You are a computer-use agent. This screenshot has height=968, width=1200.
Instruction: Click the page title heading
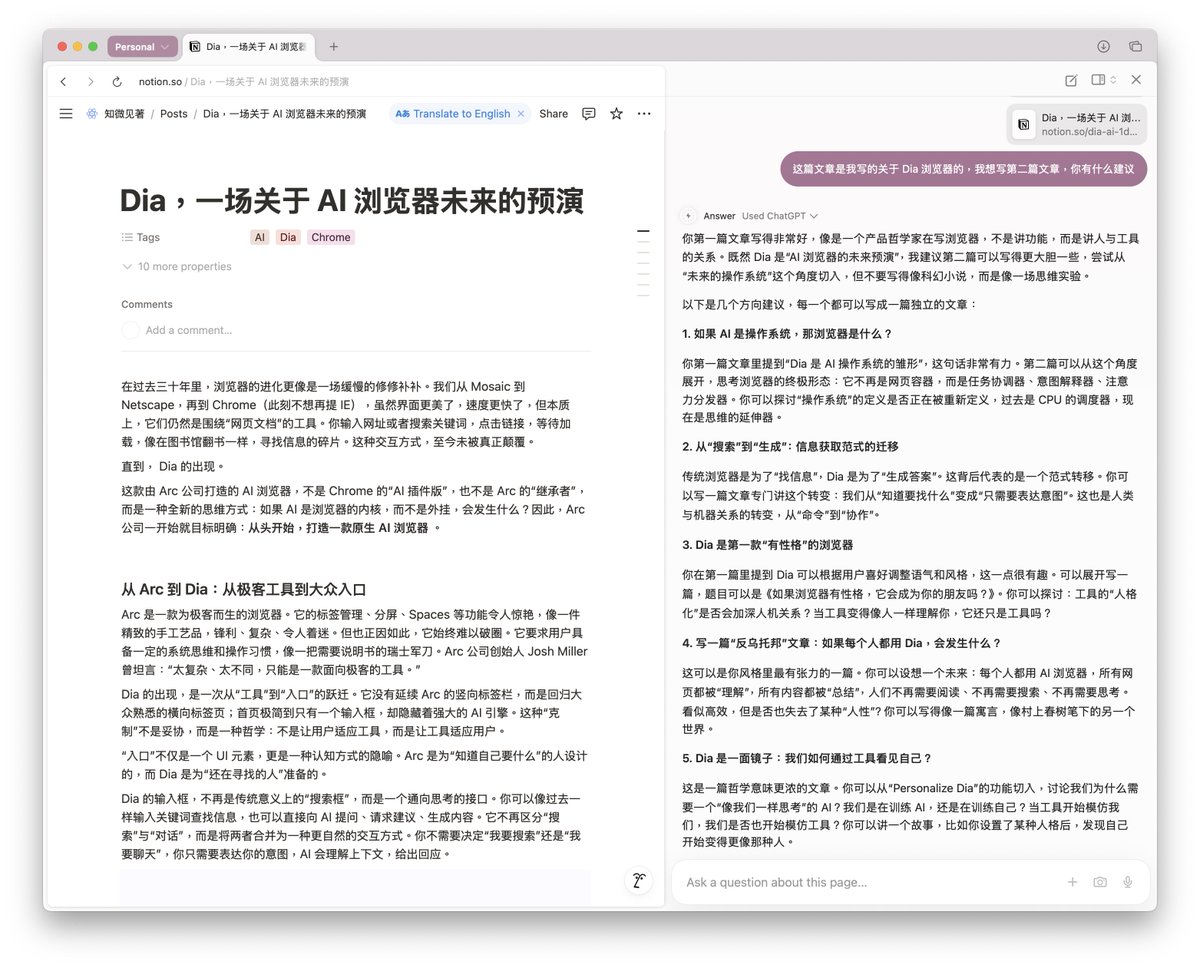point(352,200)
